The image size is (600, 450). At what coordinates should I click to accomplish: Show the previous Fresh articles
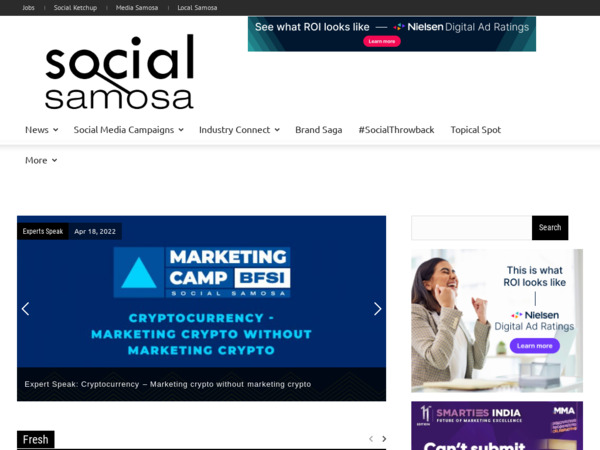(371, 439)
